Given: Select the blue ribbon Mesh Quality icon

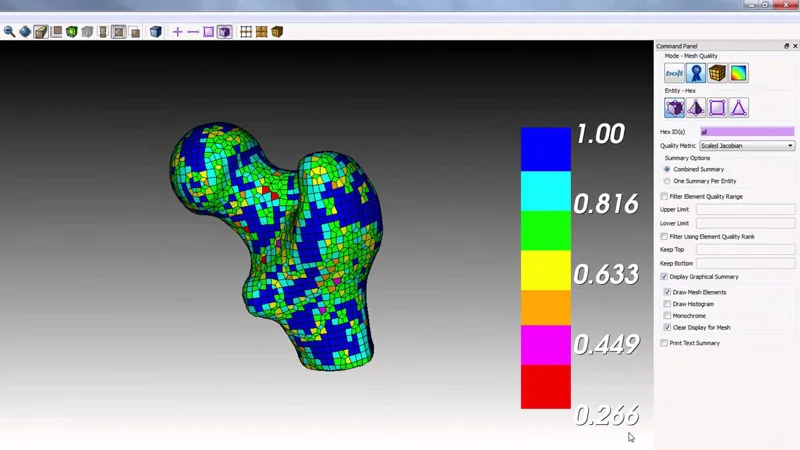Looking at the screenshot, I should tap(695, 73).
